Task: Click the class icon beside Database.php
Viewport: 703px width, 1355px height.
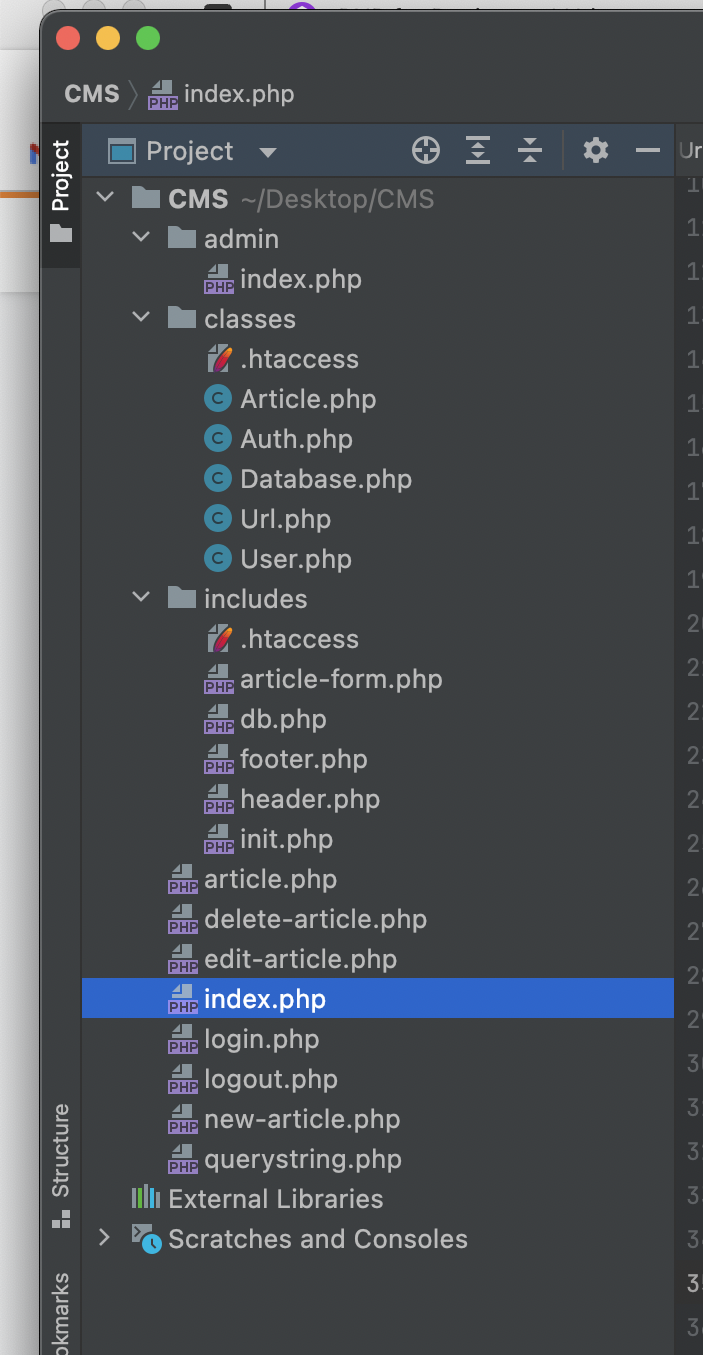Action: point(218,479)
